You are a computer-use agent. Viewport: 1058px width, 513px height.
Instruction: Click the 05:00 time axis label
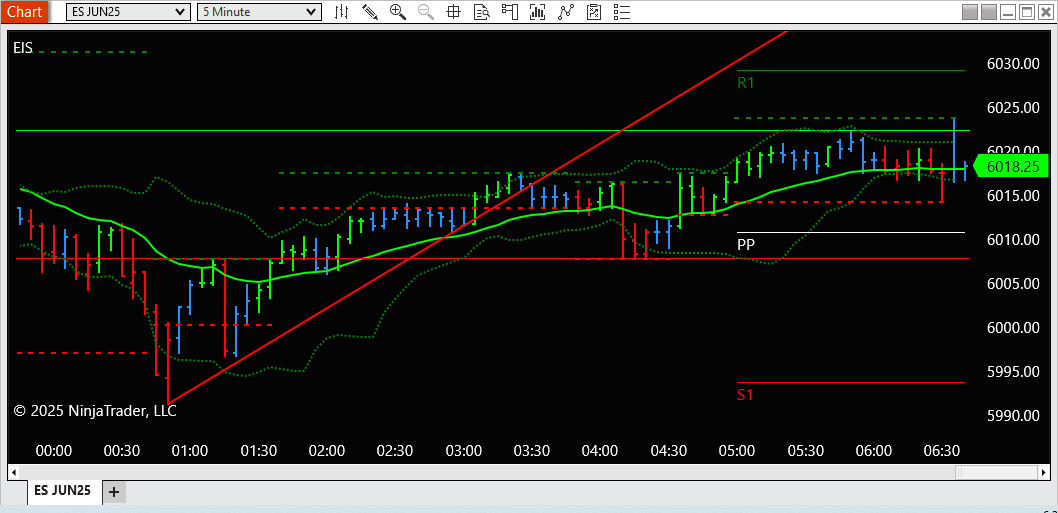tap(736, 450)
